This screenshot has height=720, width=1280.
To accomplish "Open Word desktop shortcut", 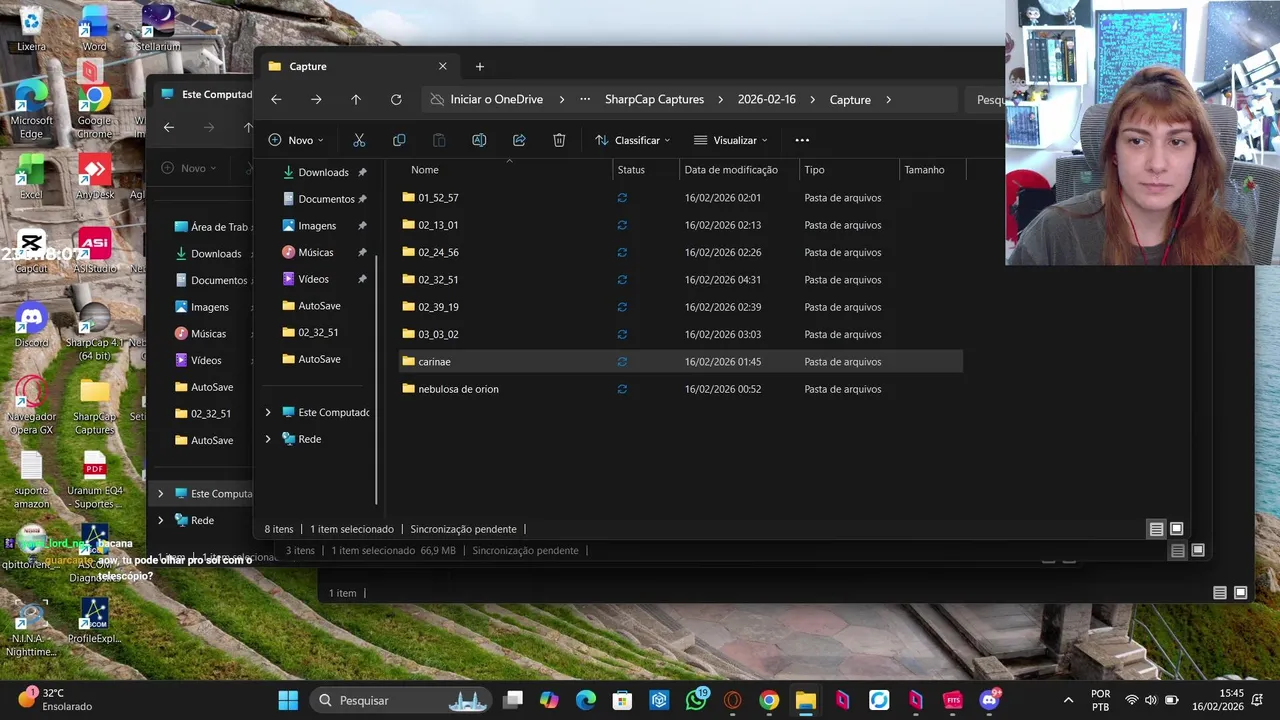I will coord(94,30).
